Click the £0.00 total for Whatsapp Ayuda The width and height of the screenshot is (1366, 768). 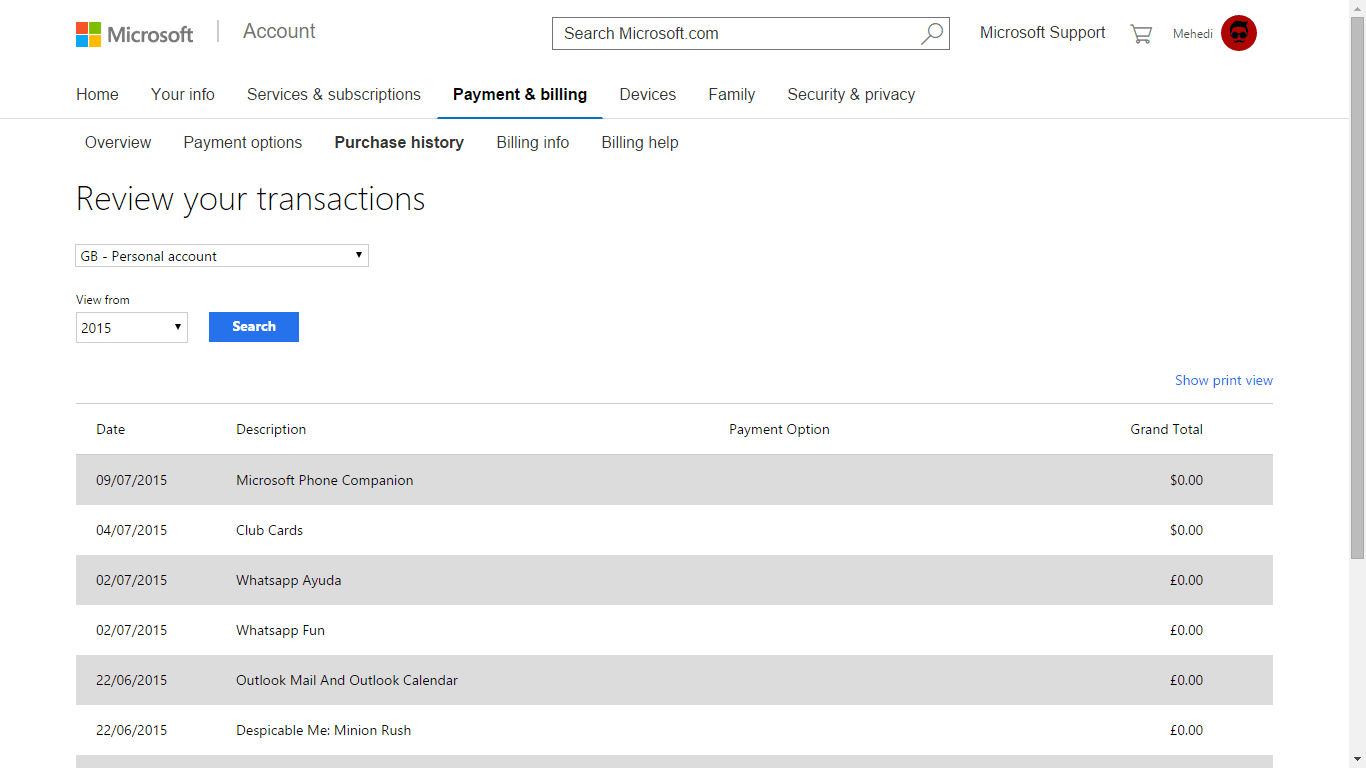pos(1186,580)
